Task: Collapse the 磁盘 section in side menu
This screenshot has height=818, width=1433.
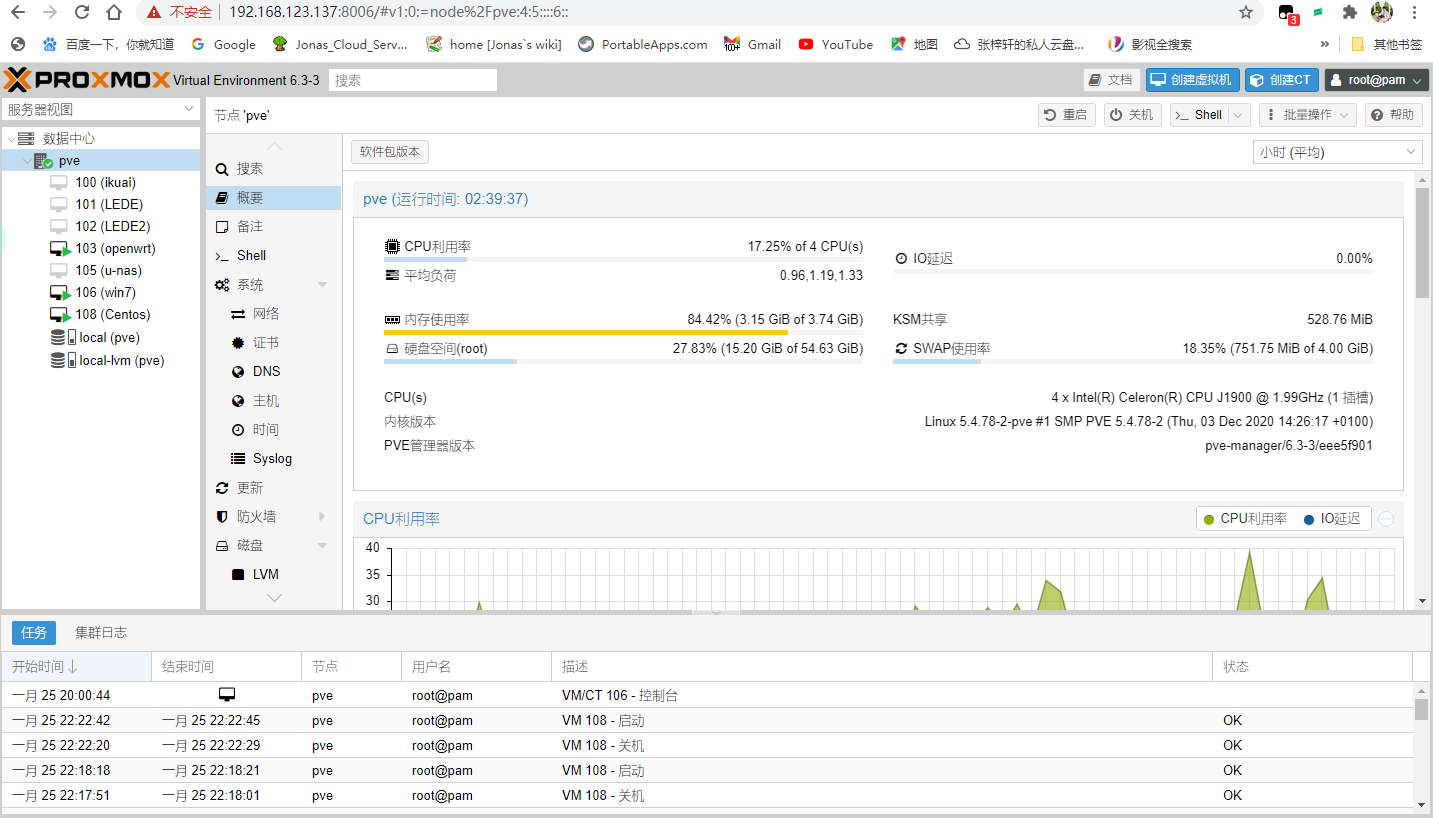Action: tap(322, 546)
